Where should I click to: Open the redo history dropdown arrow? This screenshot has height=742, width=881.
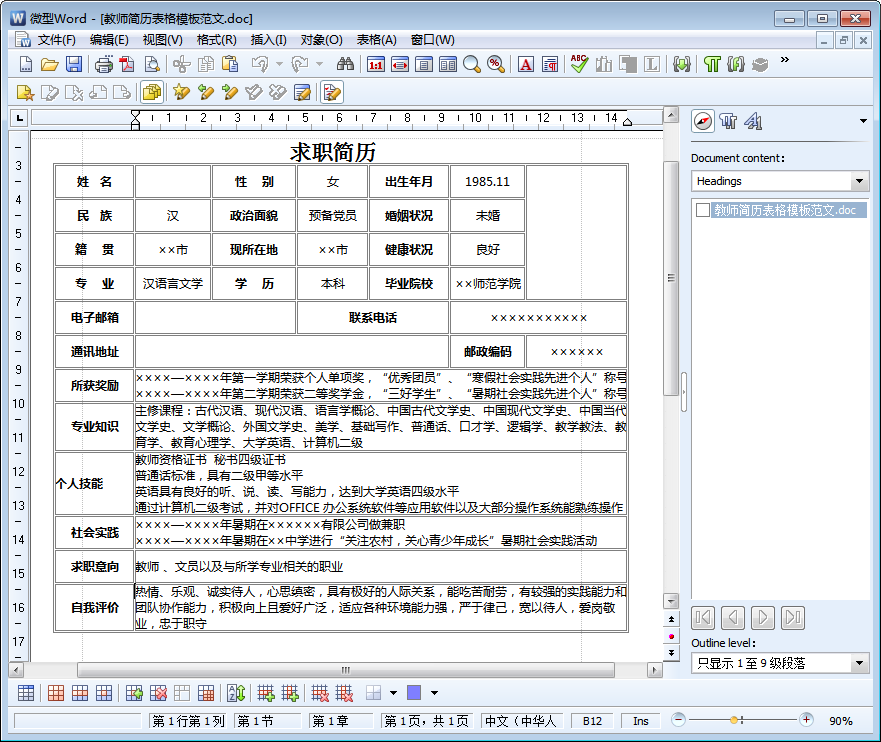320,64
